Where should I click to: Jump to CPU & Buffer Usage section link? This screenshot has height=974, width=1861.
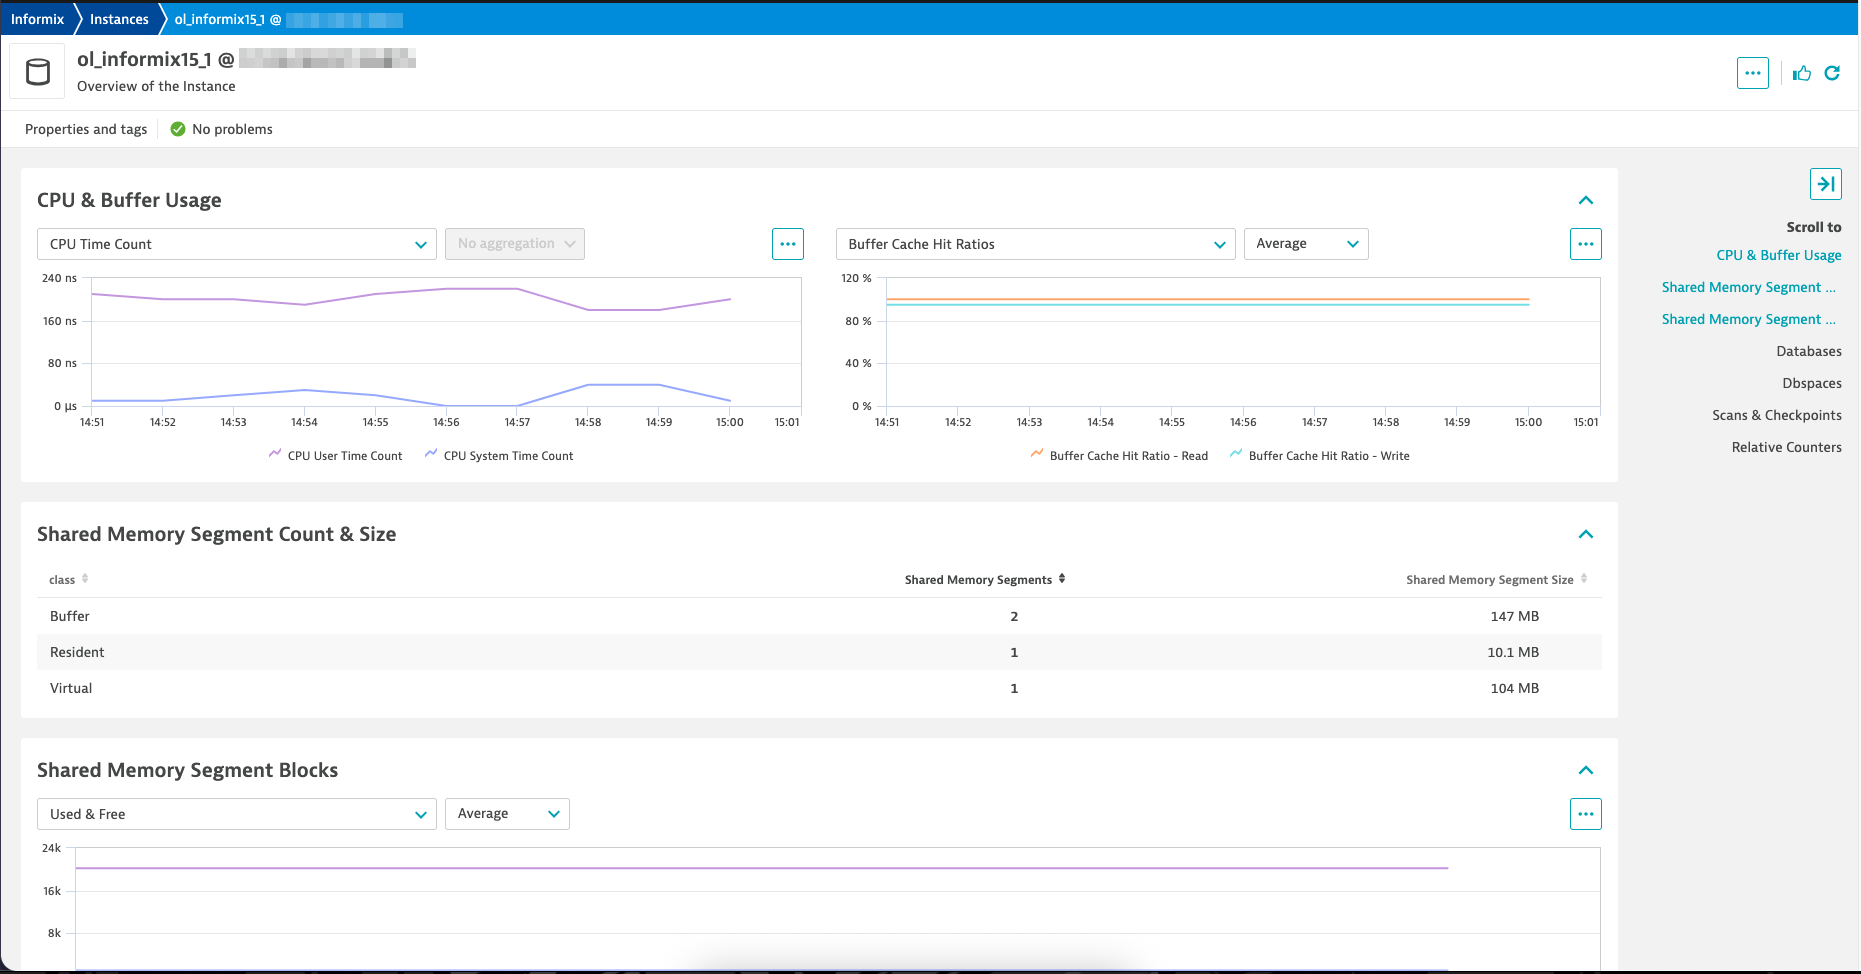pos(1779,255)
